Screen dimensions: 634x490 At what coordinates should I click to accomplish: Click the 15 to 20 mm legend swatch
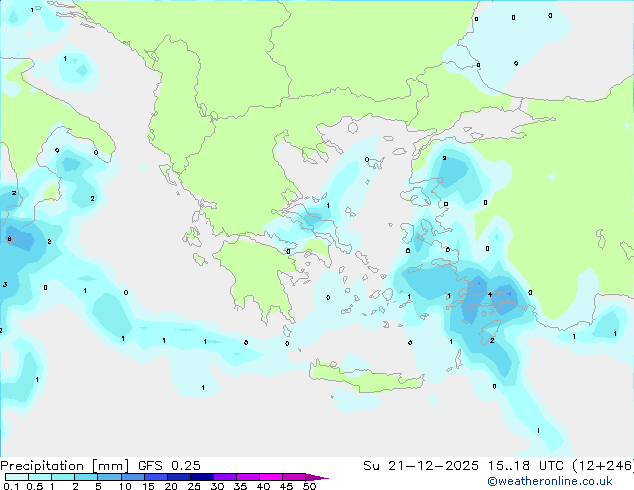coord(156,477)
